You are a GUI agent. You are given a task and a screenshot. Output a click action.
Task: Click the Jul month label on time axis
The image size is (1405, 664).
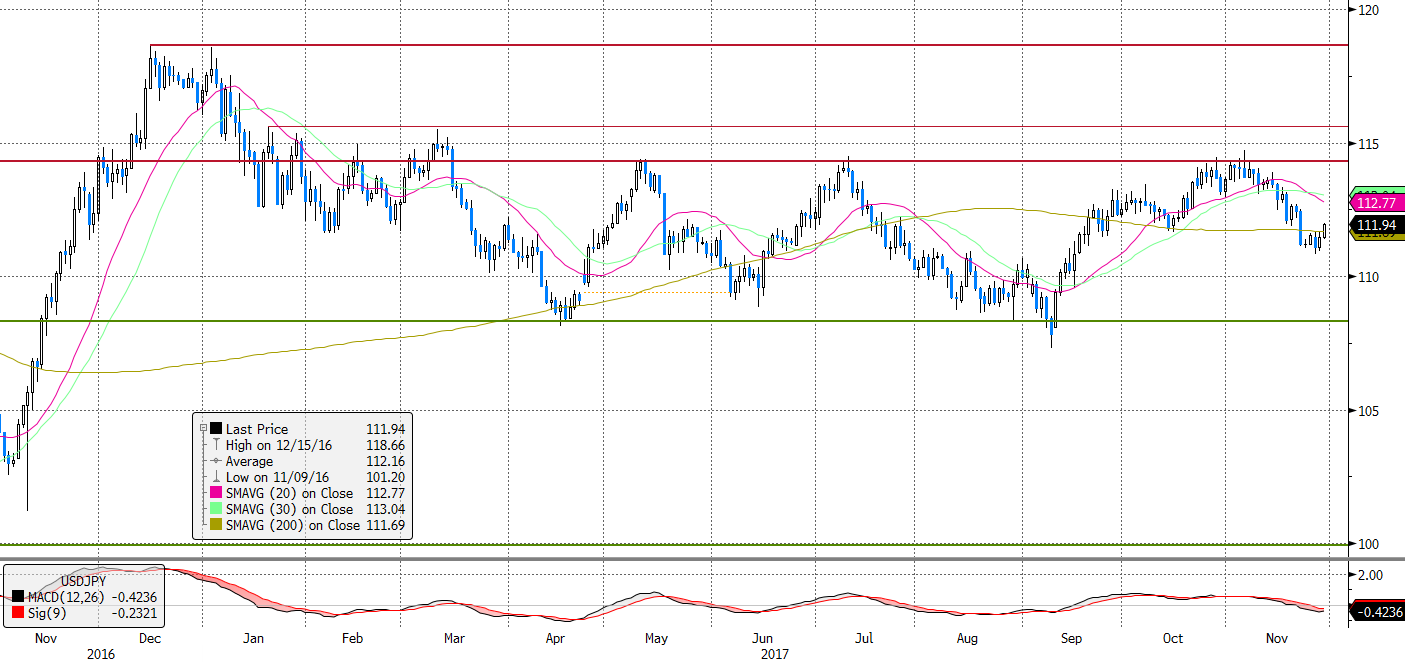click(x=864, y=638)
